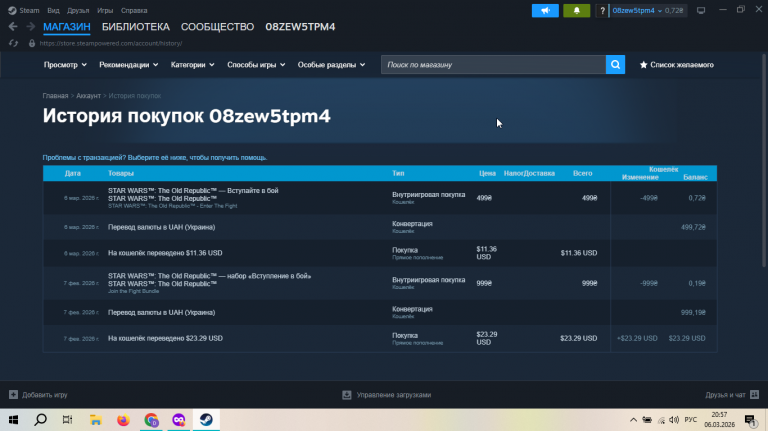
Task: Show hidden tray icons chevron
Action: 633,420
